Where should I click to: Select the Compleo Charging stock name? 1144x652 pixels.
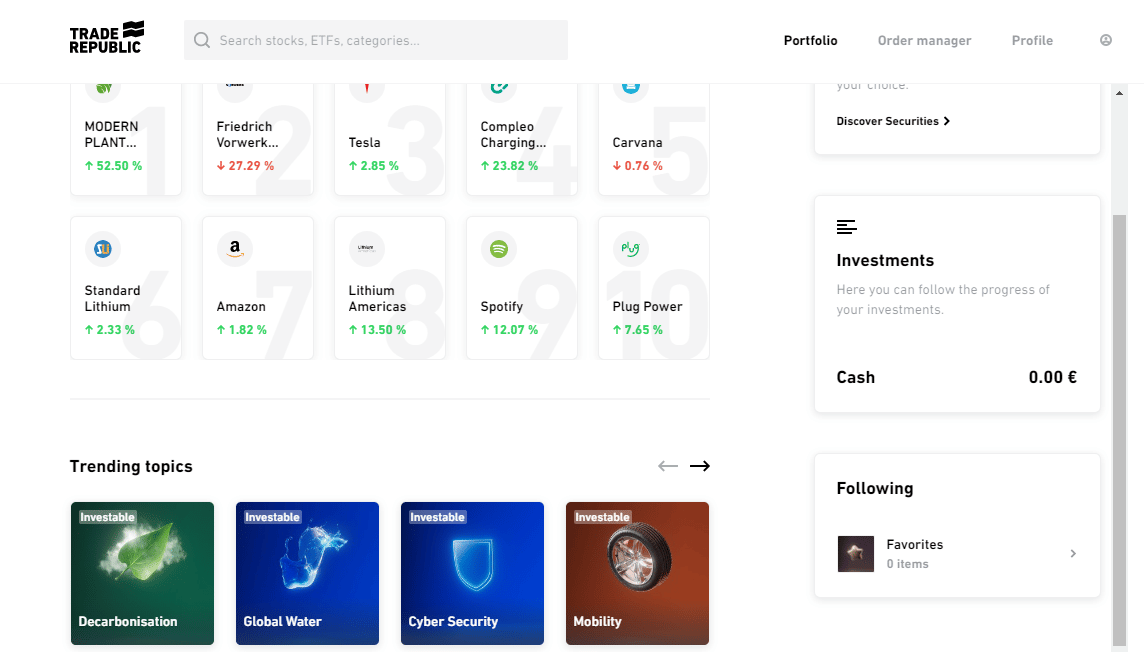click(513, 134)
